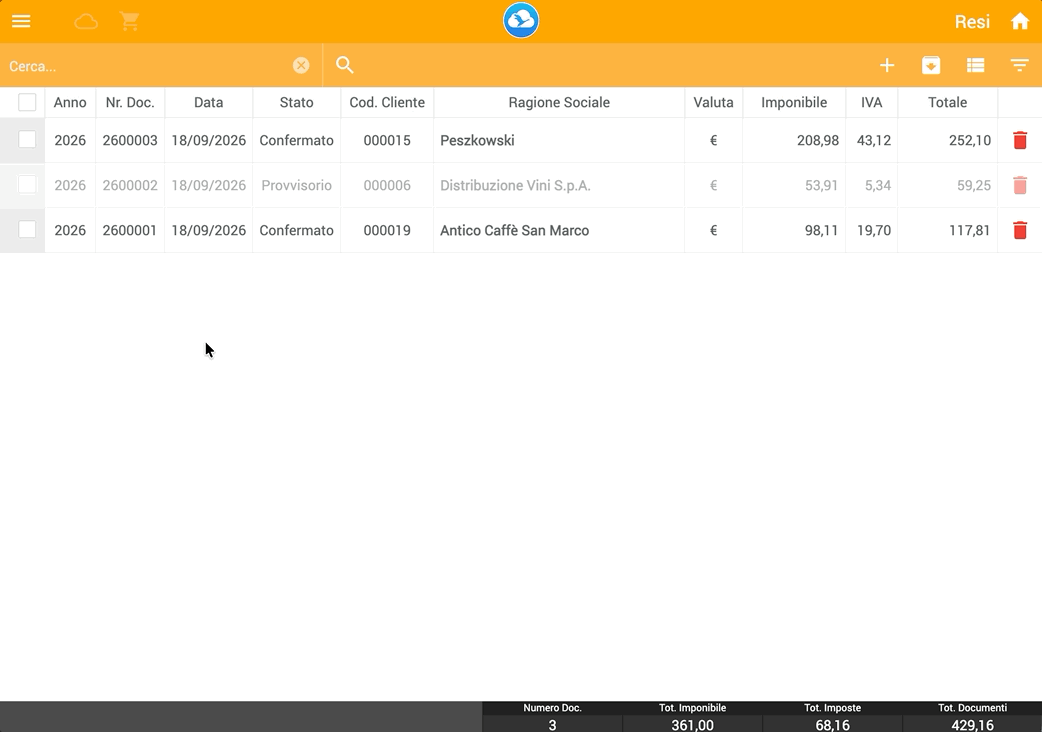Delete the Peszkowski document
The height and width of the screenshot is (732, 1042).
tap(1020, 140)
